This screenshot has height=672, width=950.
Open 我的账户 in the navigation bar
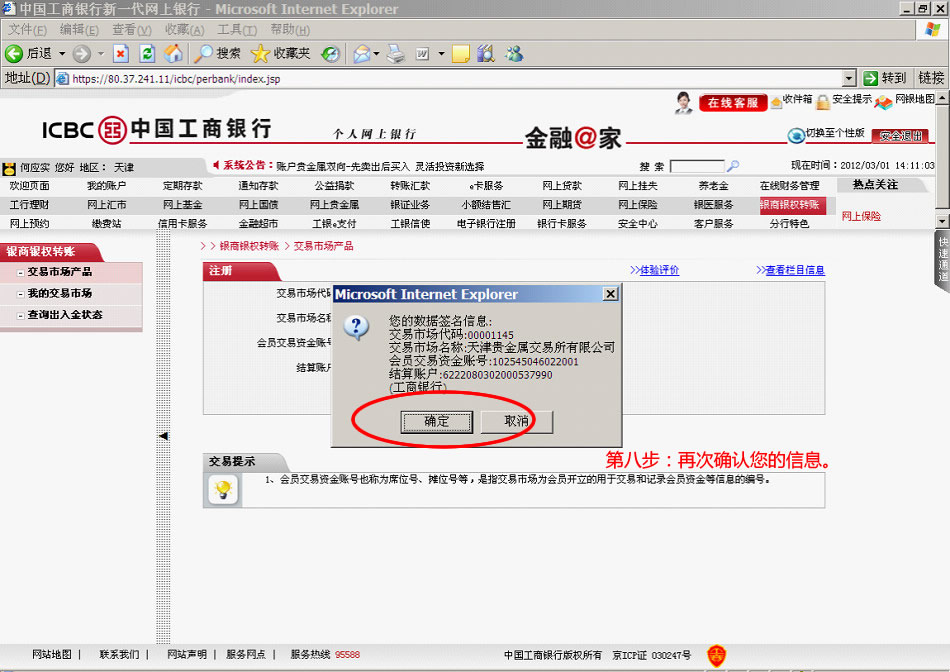click(x=107, y=185)
